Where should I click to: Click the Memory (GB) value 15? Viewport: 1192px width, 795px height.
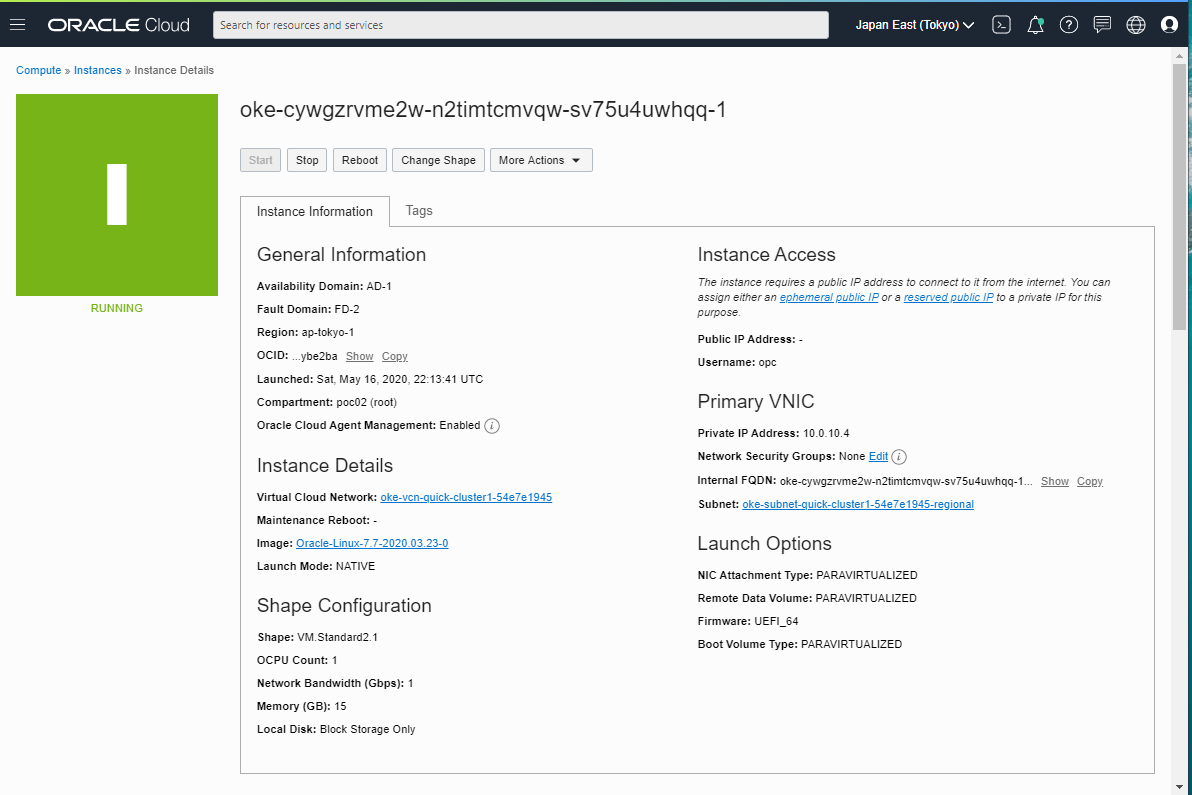(340, 706)
